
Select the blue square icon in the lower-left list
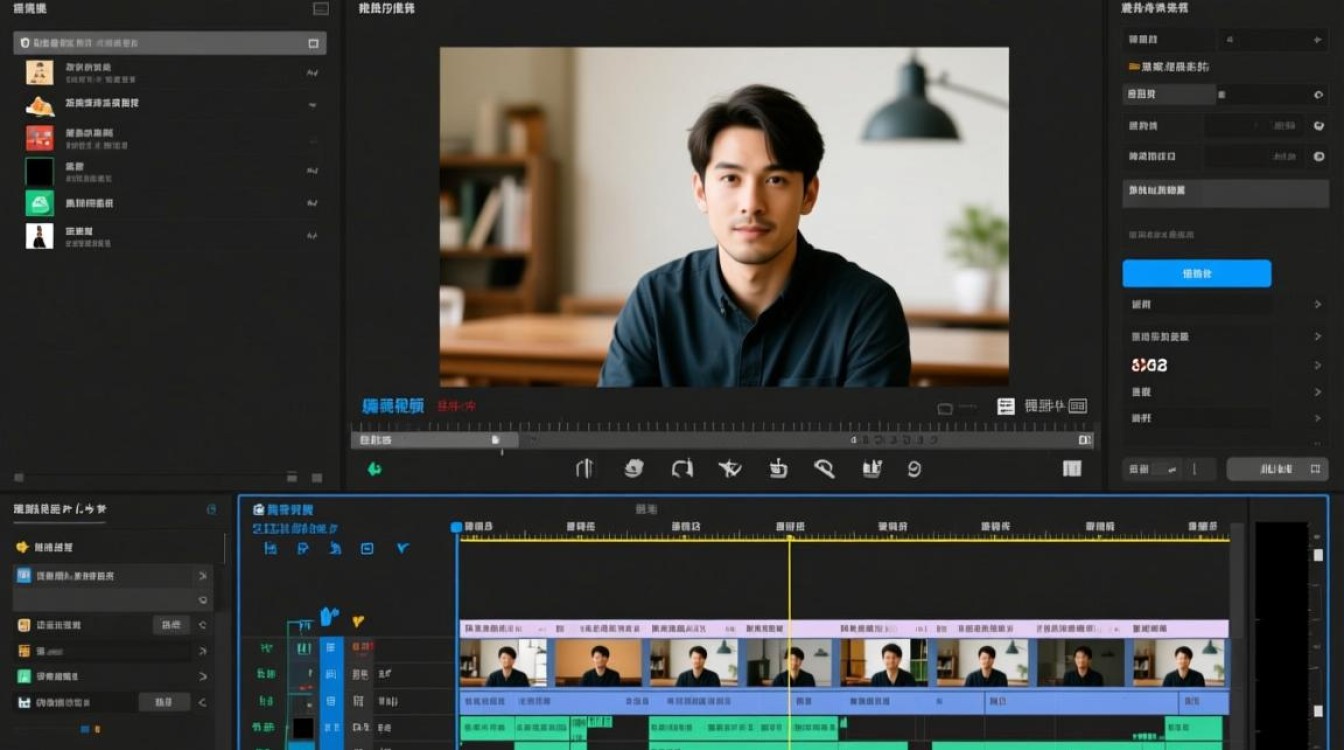(24, 575)
